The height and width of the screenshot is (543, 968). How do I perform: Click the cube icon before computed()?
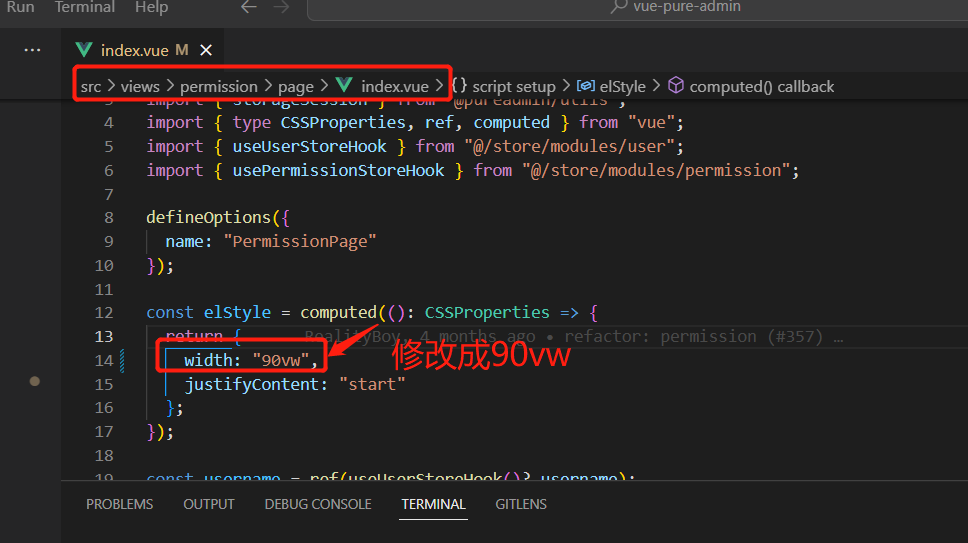point(676,85)
